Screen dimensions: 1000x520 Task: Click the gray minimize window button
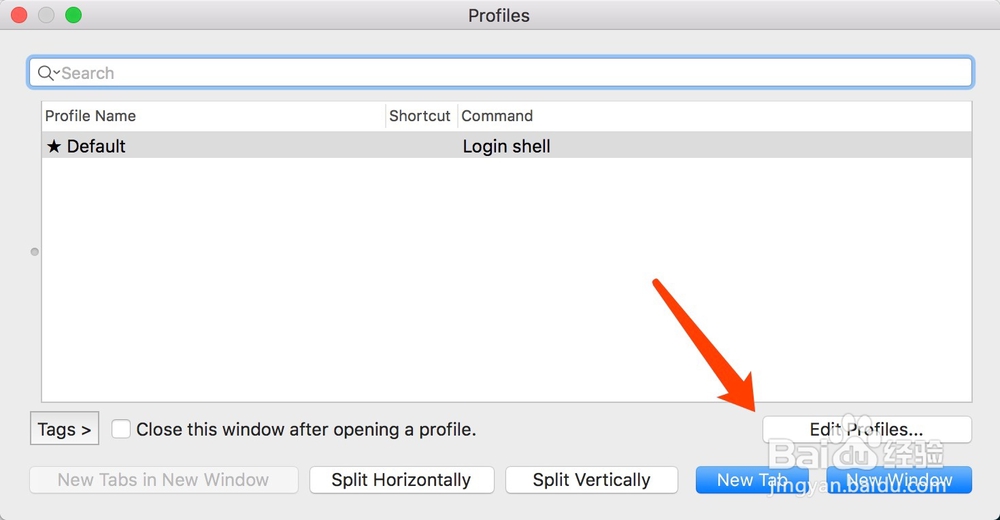(x=46, y=15)
